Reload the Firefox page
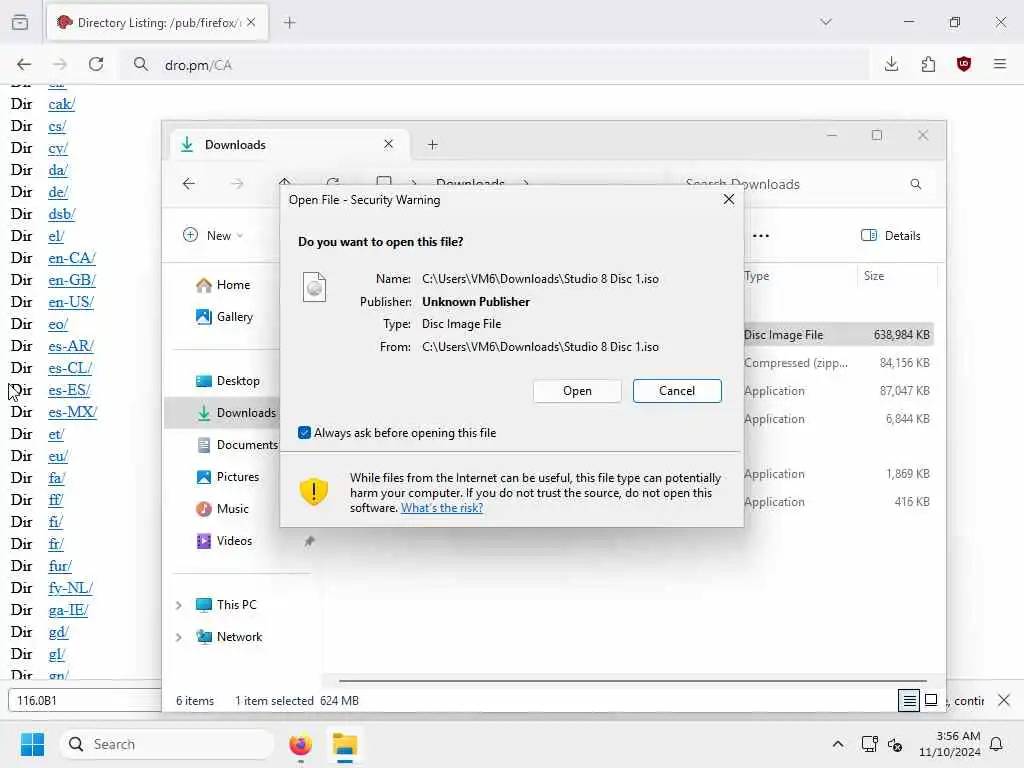 (x=96, y=64)
